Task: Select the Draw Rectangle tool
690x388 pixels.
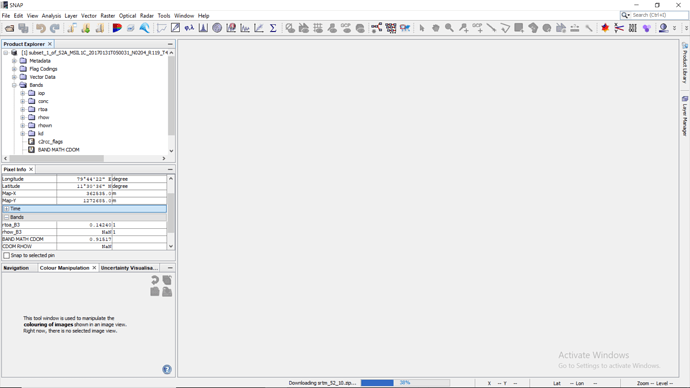Action: pyautogui.click(x=519, y=28)
